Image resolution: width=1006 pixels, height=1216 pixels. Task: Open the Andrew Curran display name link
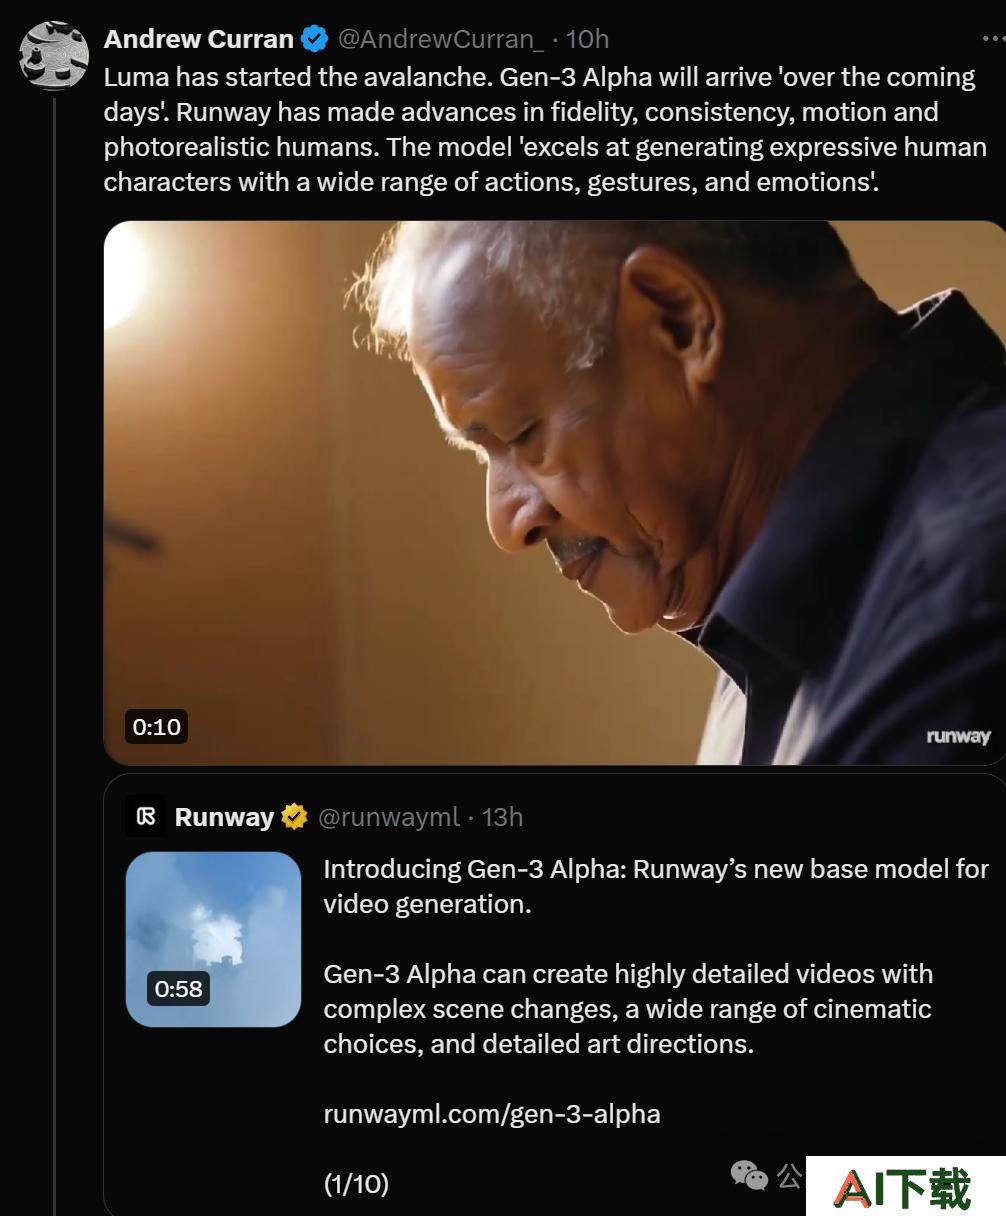point(199,39)
